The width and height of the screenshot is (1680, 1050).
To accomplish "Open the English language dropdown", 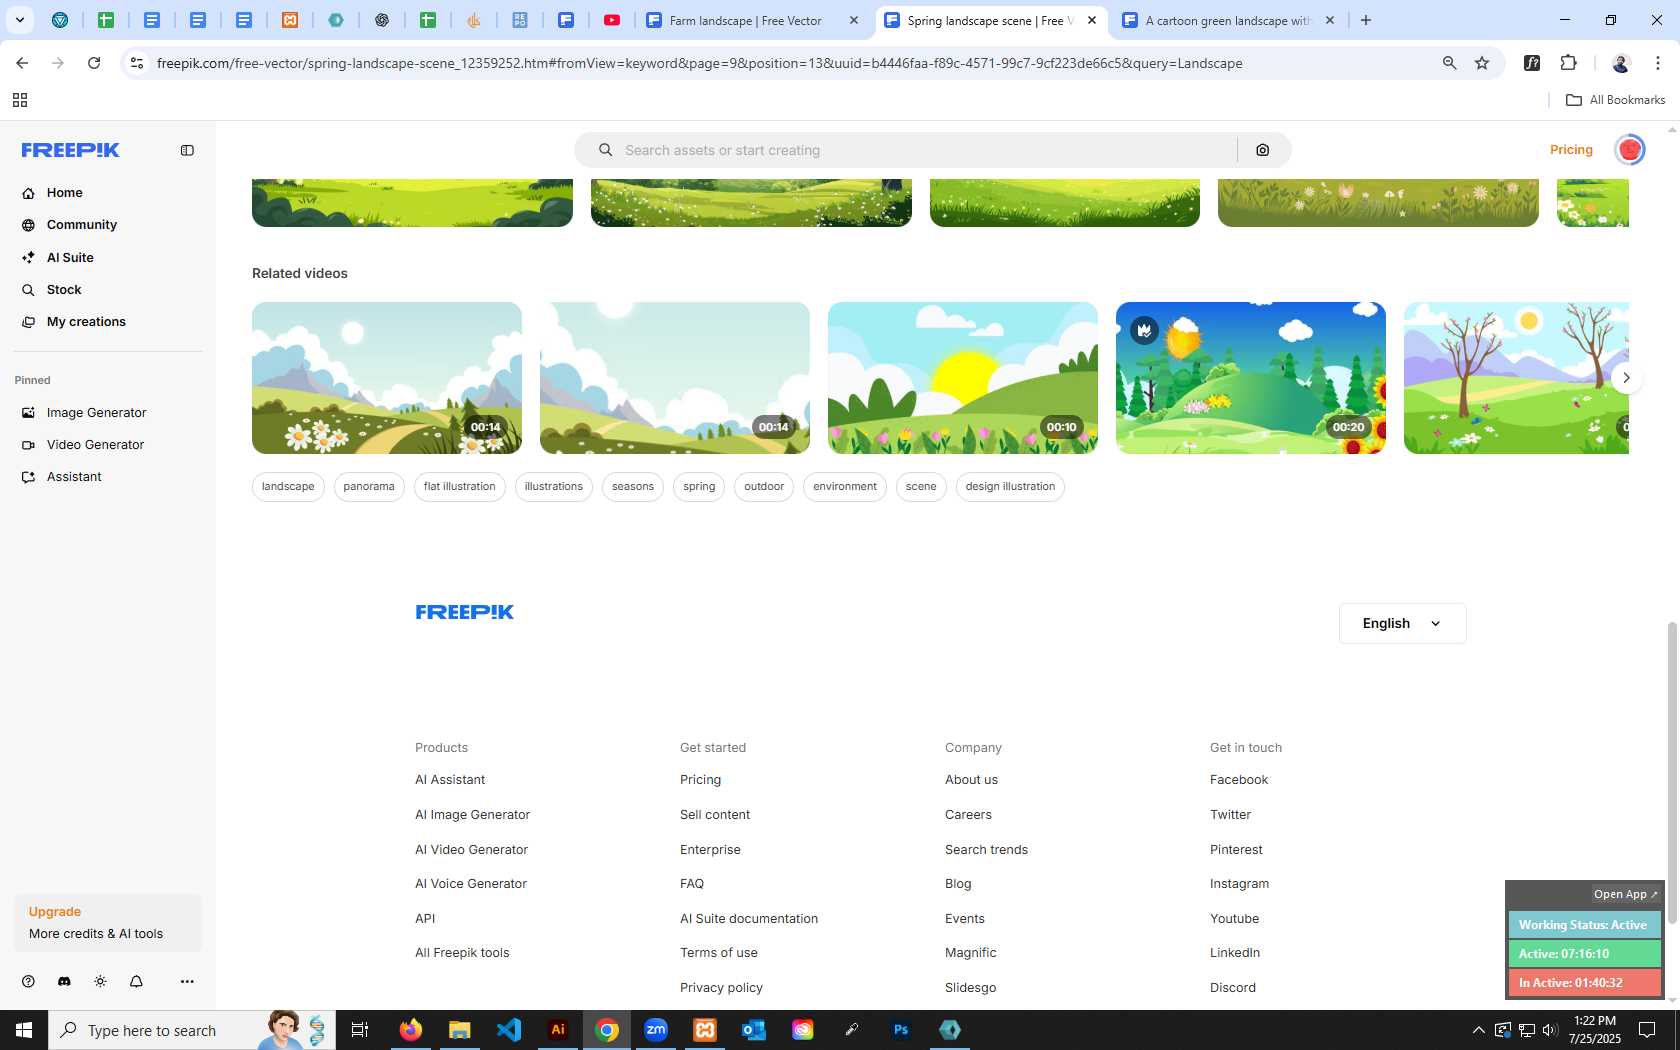I will pos(1402,623).
